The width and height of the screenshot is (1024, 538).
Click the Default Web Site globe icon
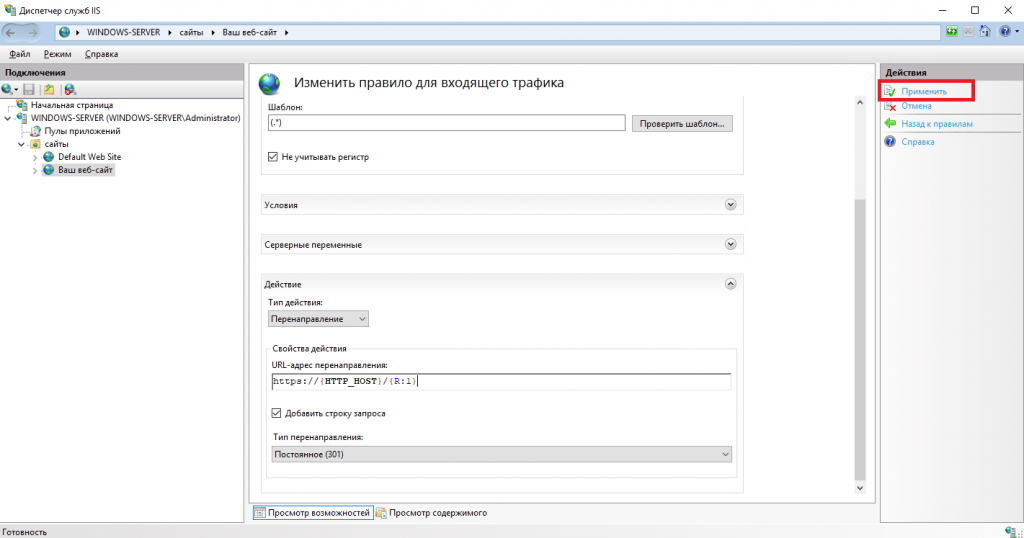tap(49, 157)
